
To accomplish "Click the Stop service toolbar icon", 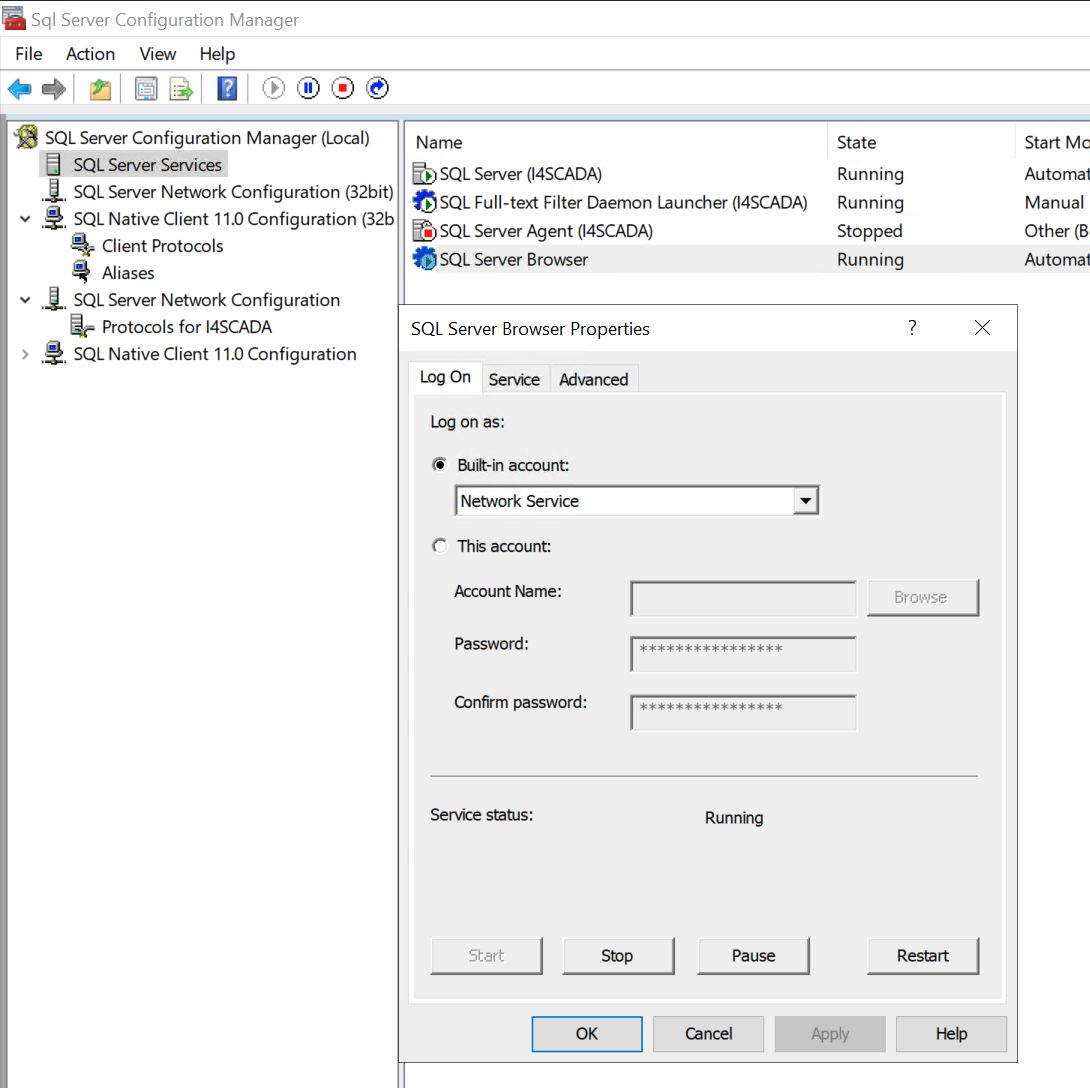I will (341, 88).
